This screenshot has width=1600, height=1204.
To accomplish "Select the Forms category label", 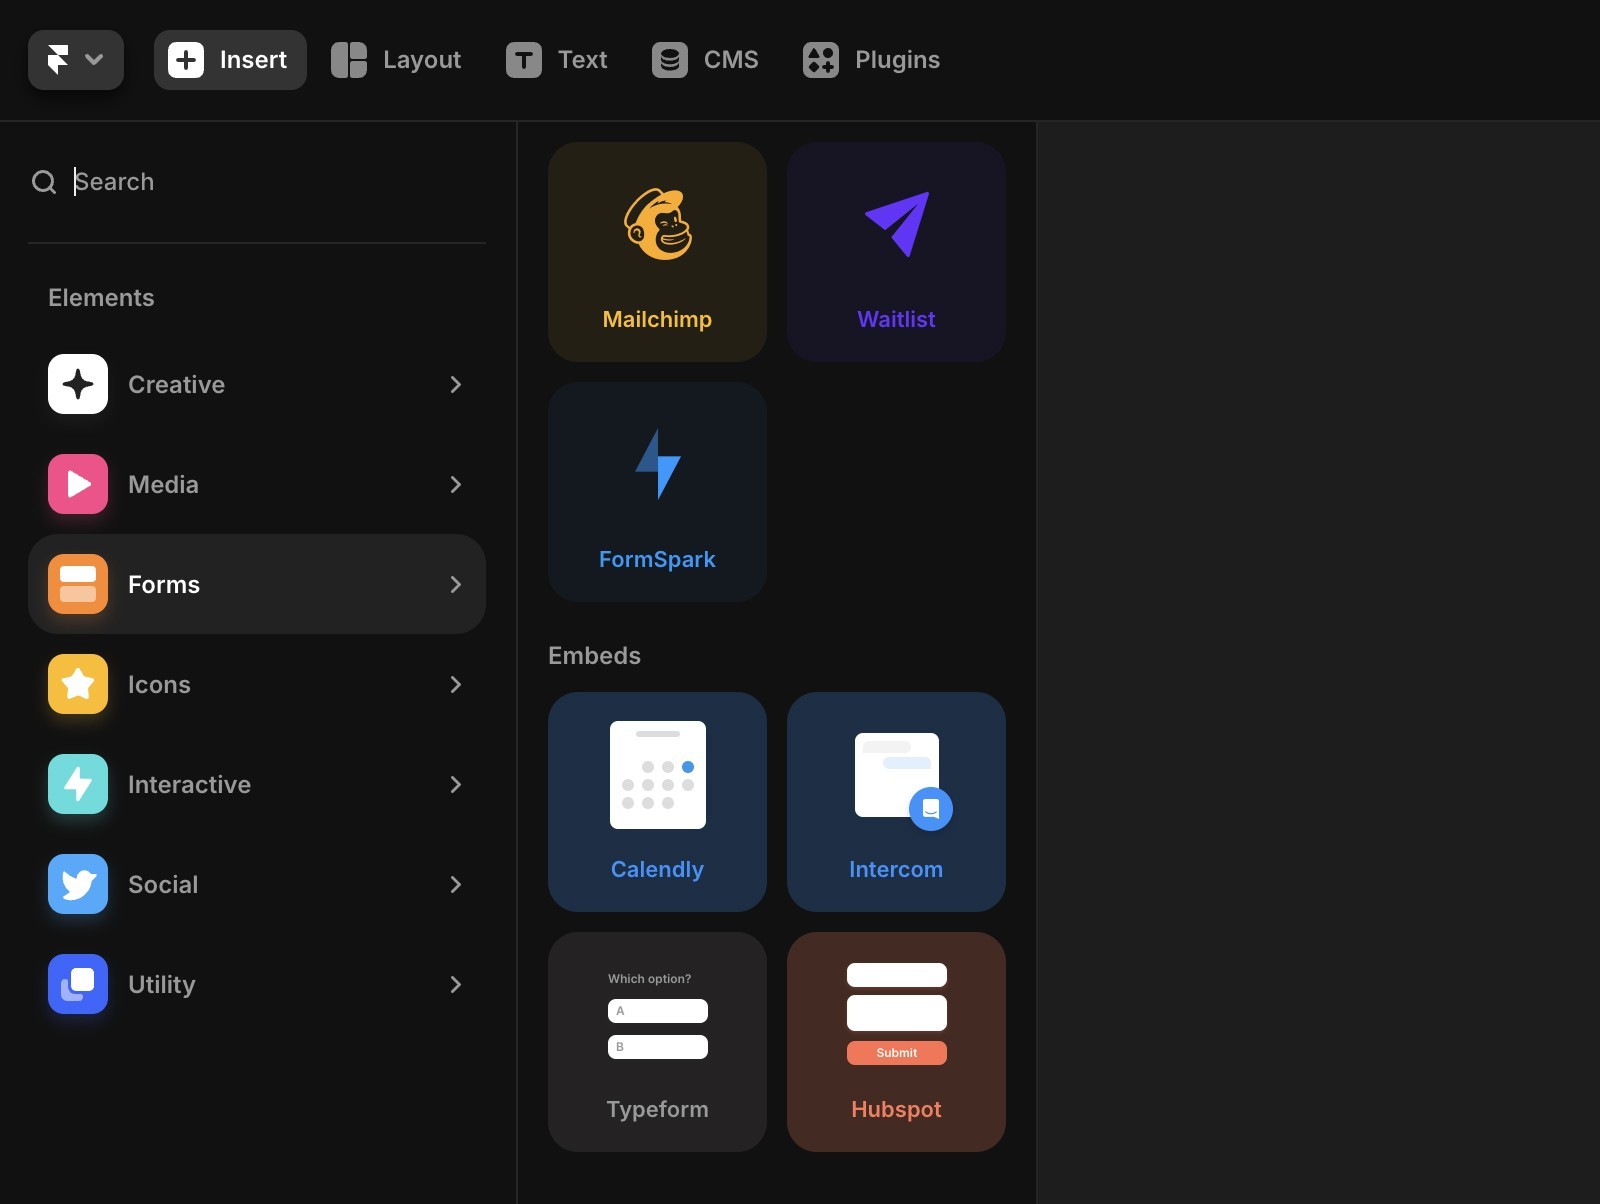I will pyautogui.click(x=164, y=584).
